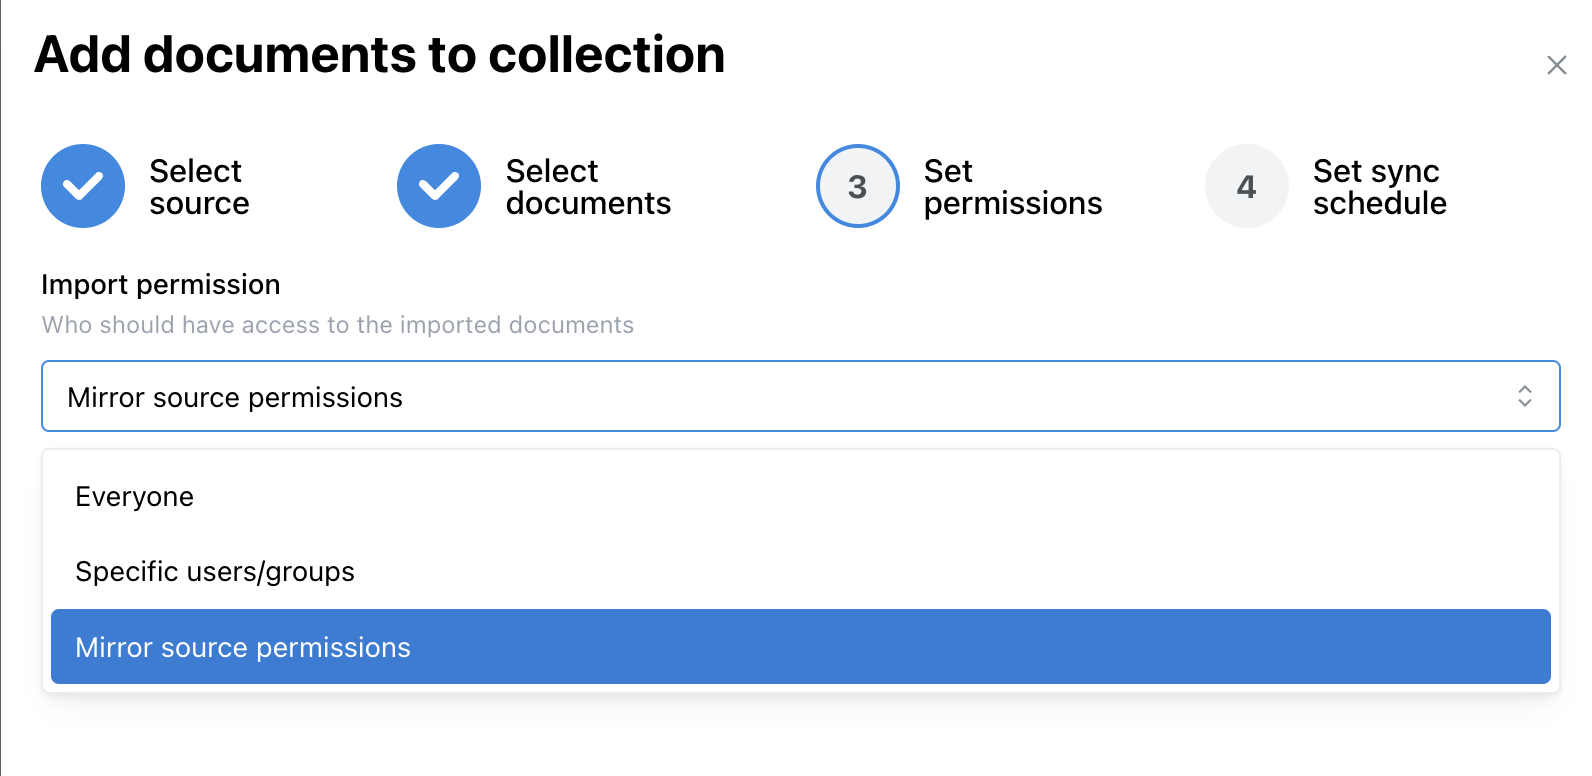Return to the Select documents step label
Screen dimensions: 1592x776
click(x=588, y=187)
